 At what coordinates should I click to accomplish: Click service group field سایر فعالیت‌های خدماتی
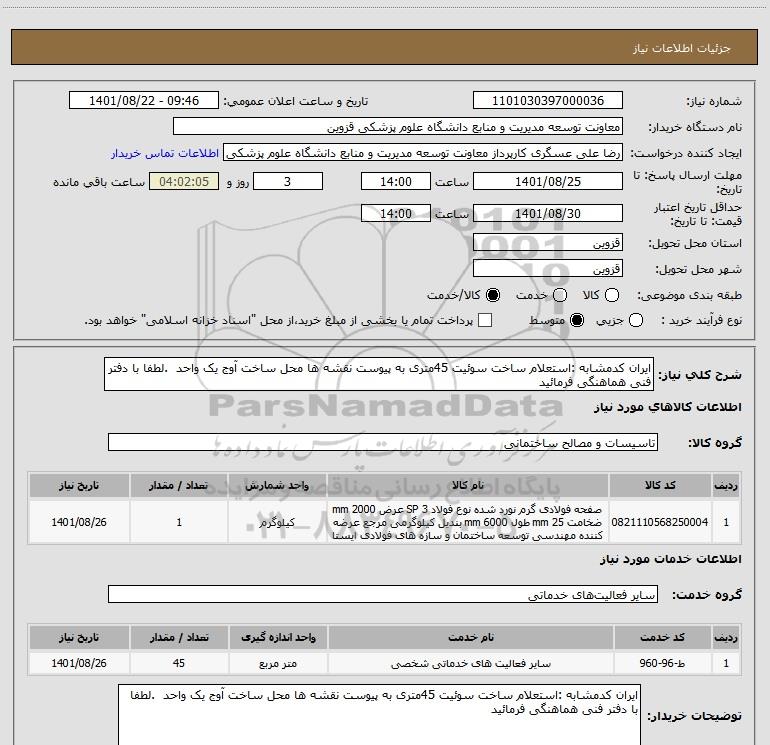(383, 595)
